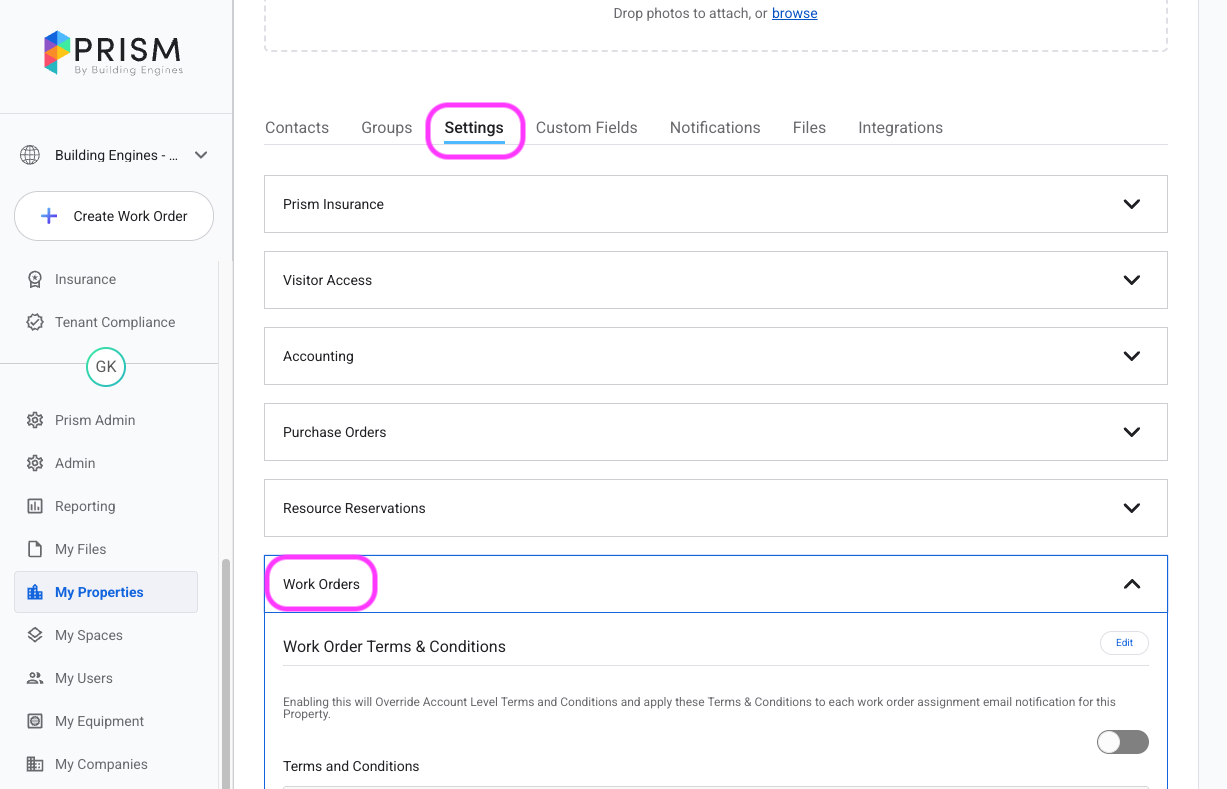Click the Create Work Order button
Viewport: 1227px width, 789px height.
coord(114,216)
